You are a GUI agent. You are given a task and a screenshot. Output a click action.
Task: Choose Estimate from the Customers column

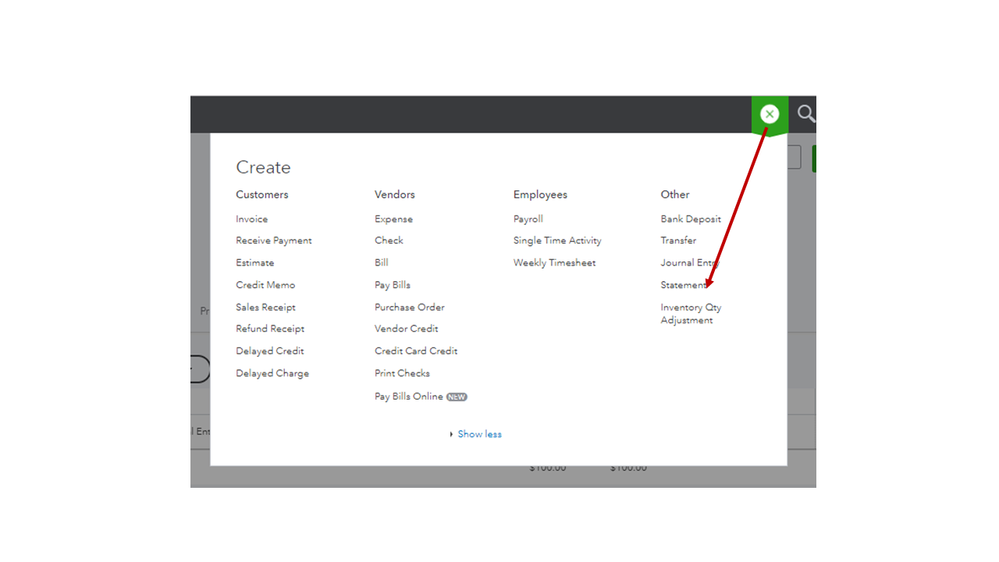[255, 263]
